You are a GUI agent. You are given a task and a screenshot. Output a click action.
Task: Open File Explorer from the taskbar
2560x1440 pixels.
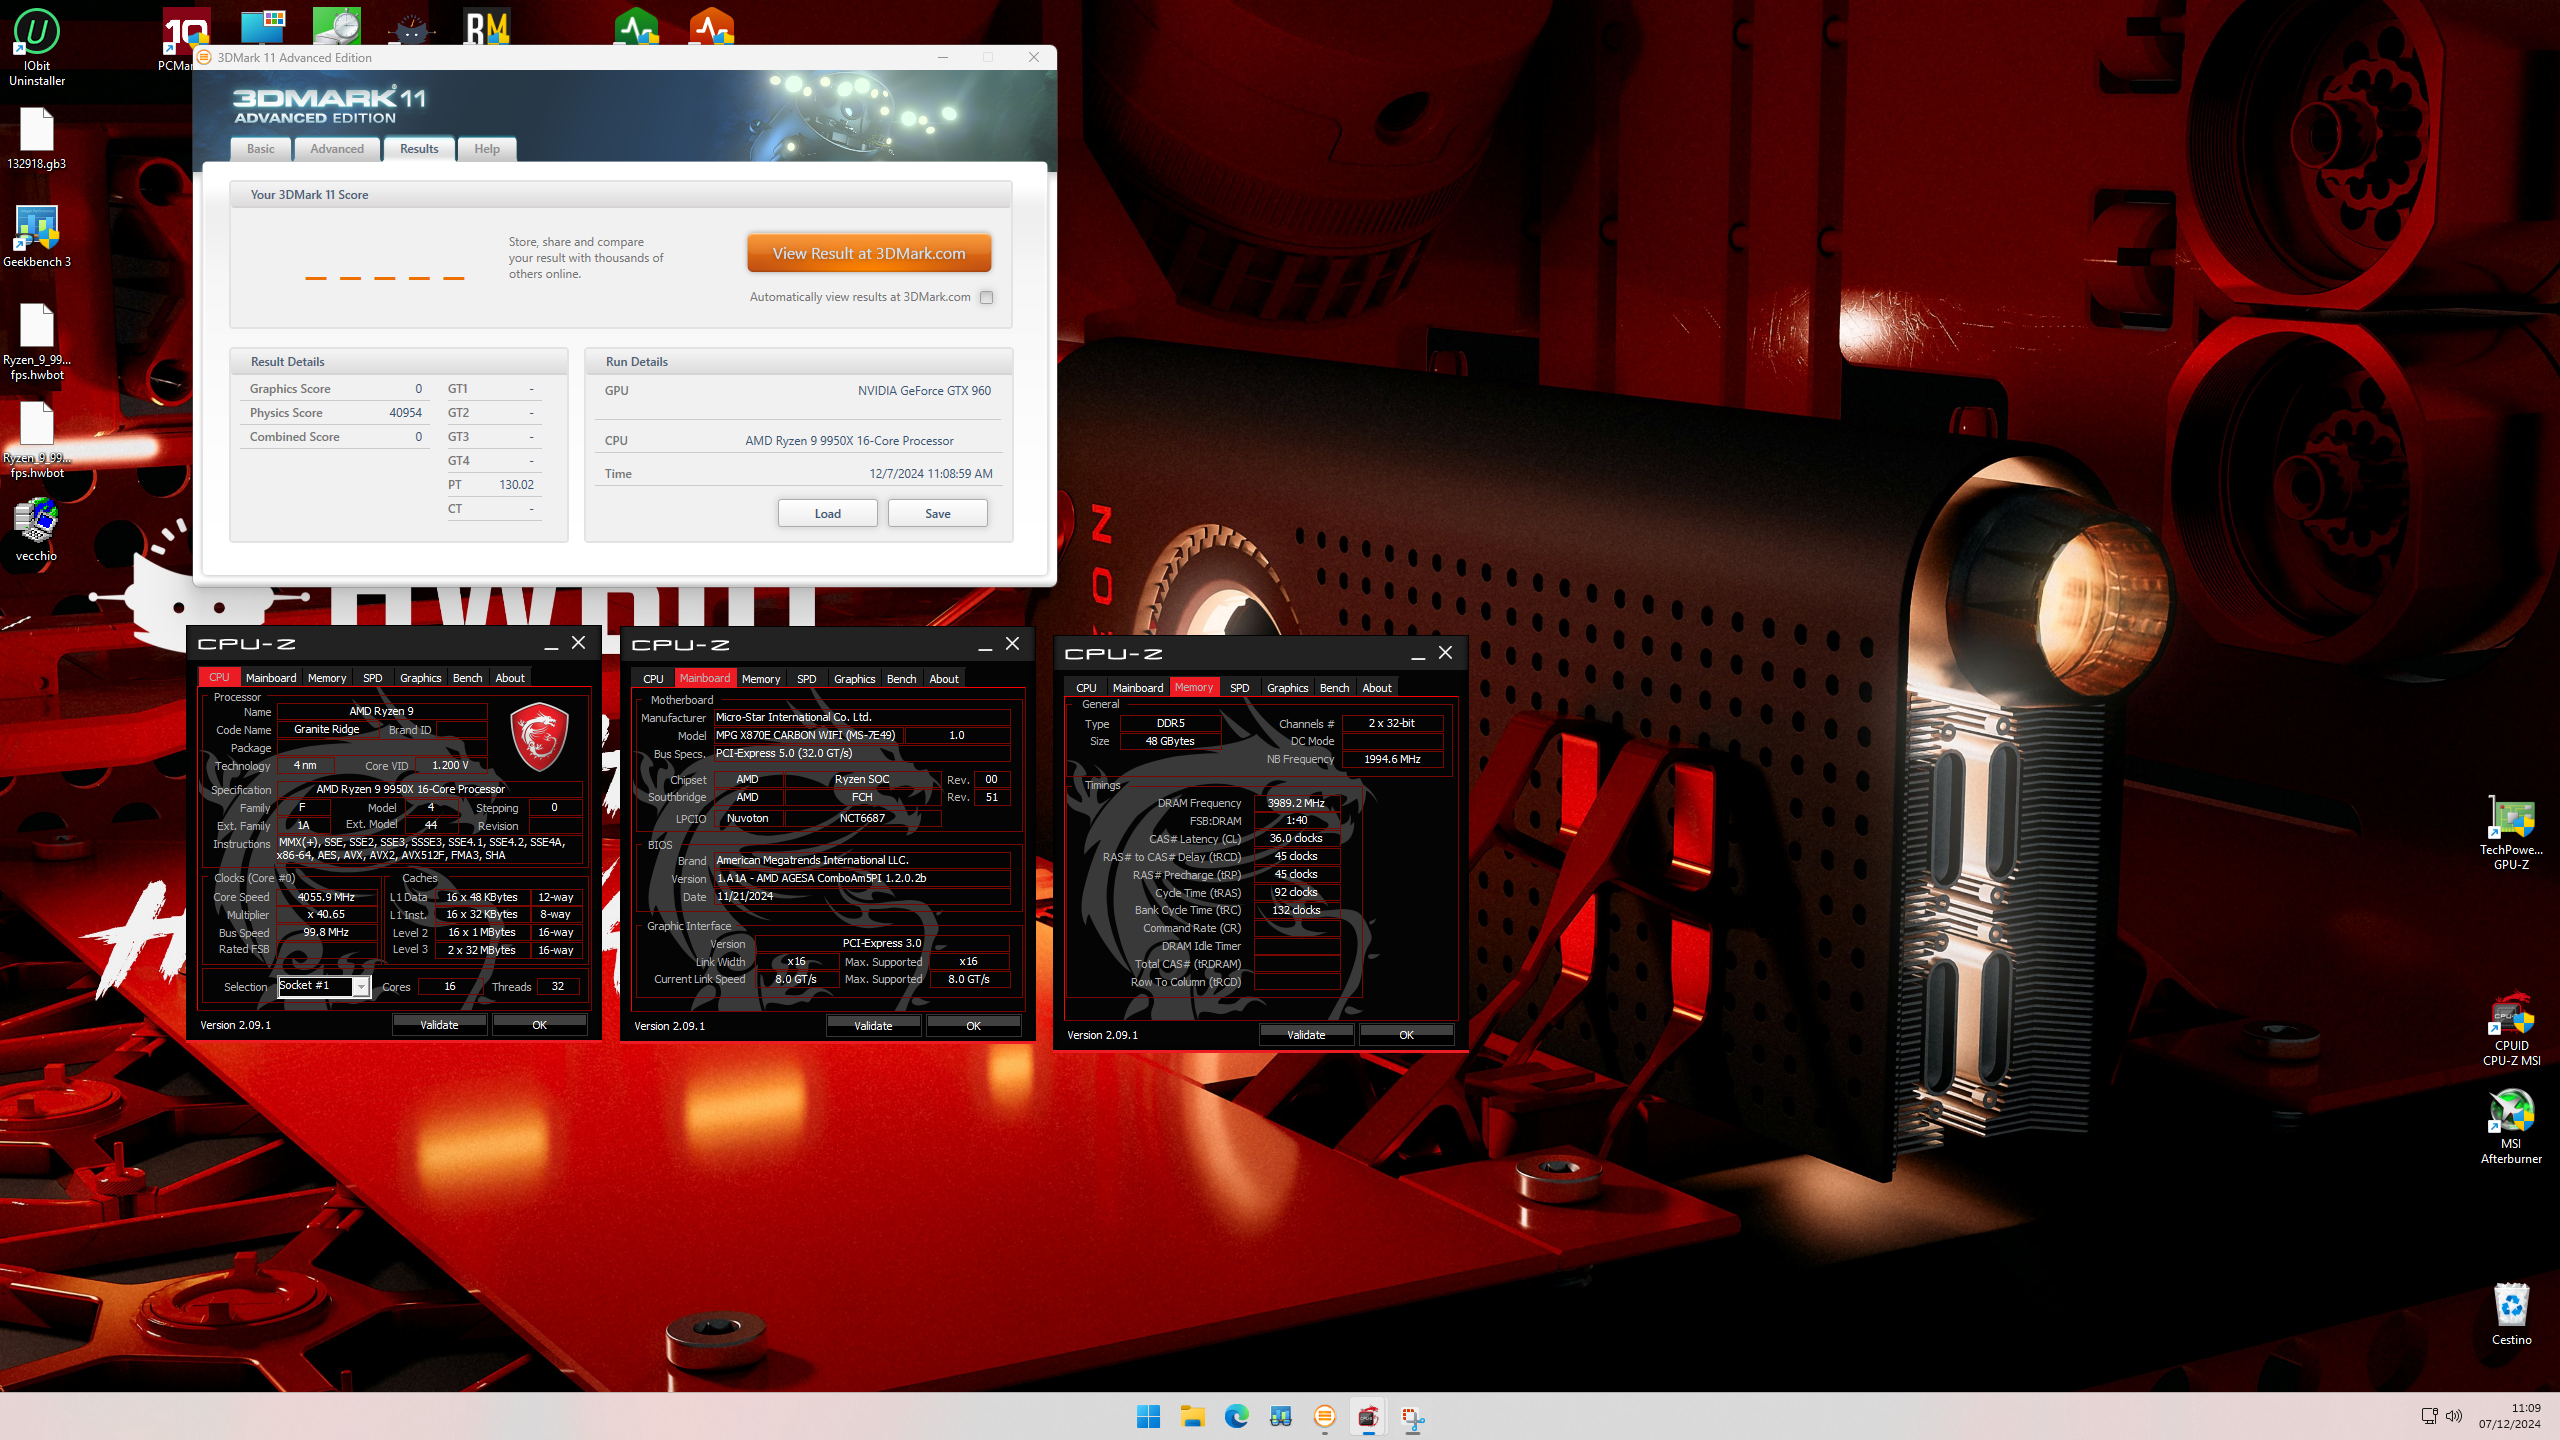[x=1192, y=1416]
